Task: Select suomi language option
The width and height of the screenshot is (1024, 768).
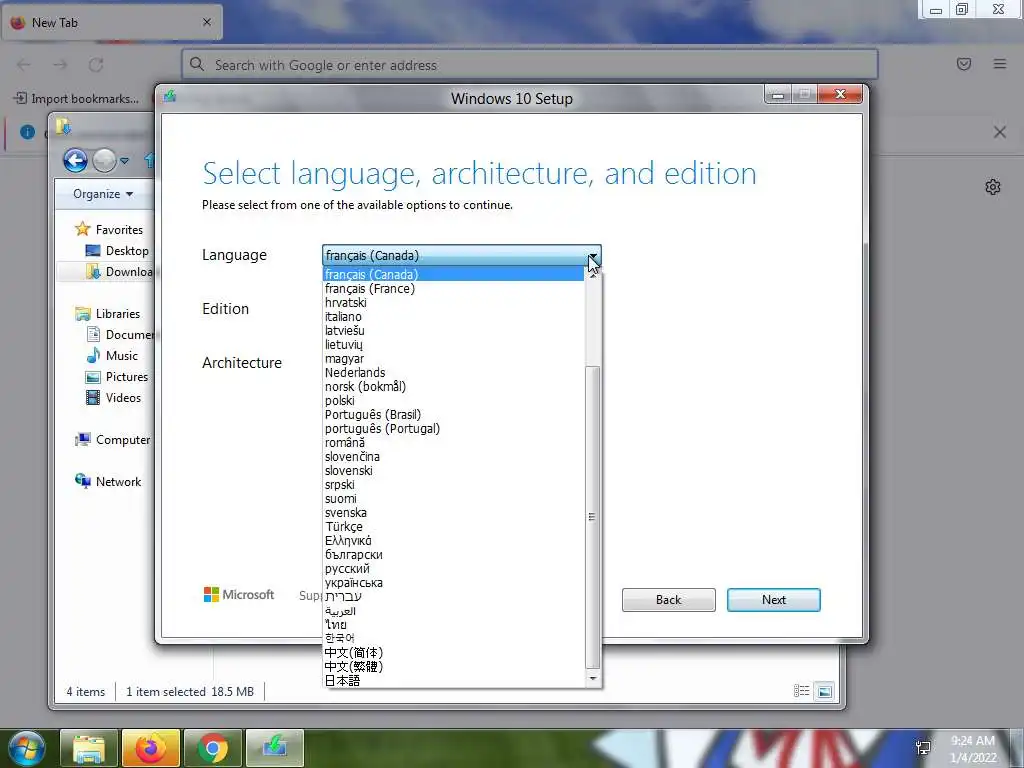Action: tap(454, 499)
